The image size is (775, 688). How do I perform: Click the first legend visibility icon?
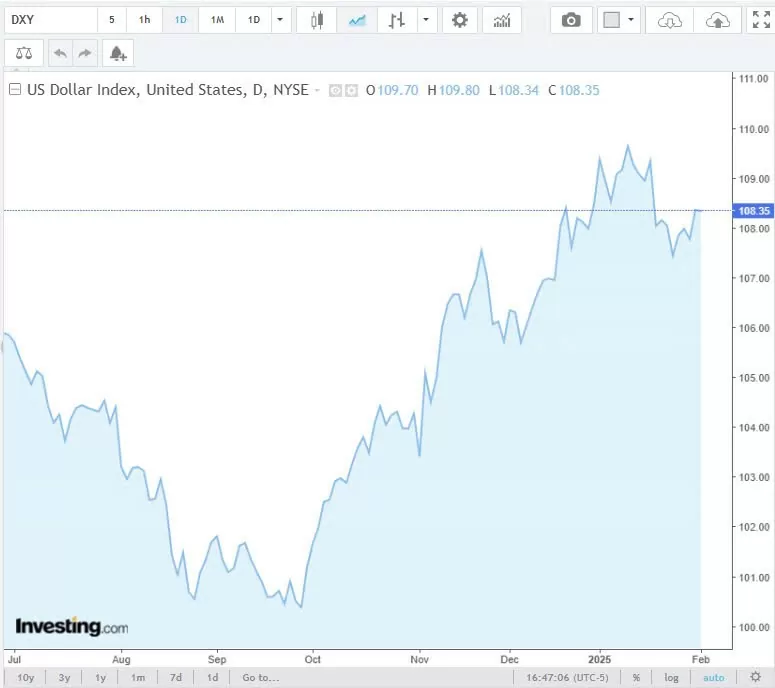[335, 90]
